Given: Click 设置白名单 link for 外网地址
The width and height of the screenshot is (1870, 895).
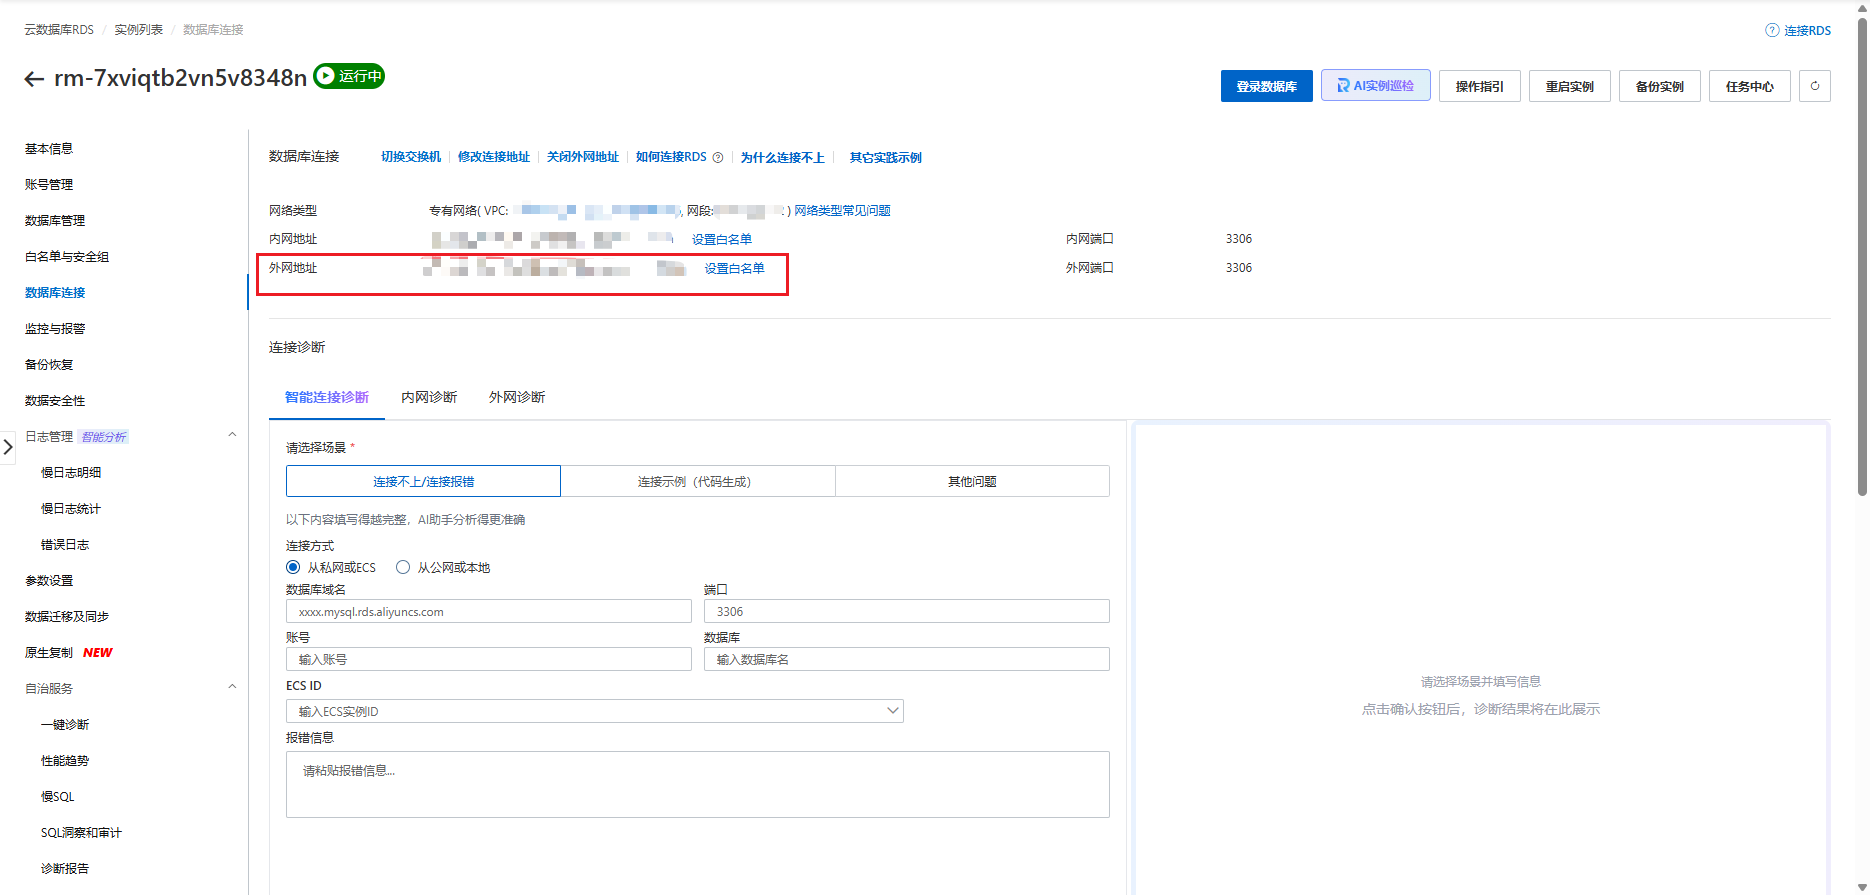Looking at the screenshot, I should pyautogui.click(x=734, y=268).
